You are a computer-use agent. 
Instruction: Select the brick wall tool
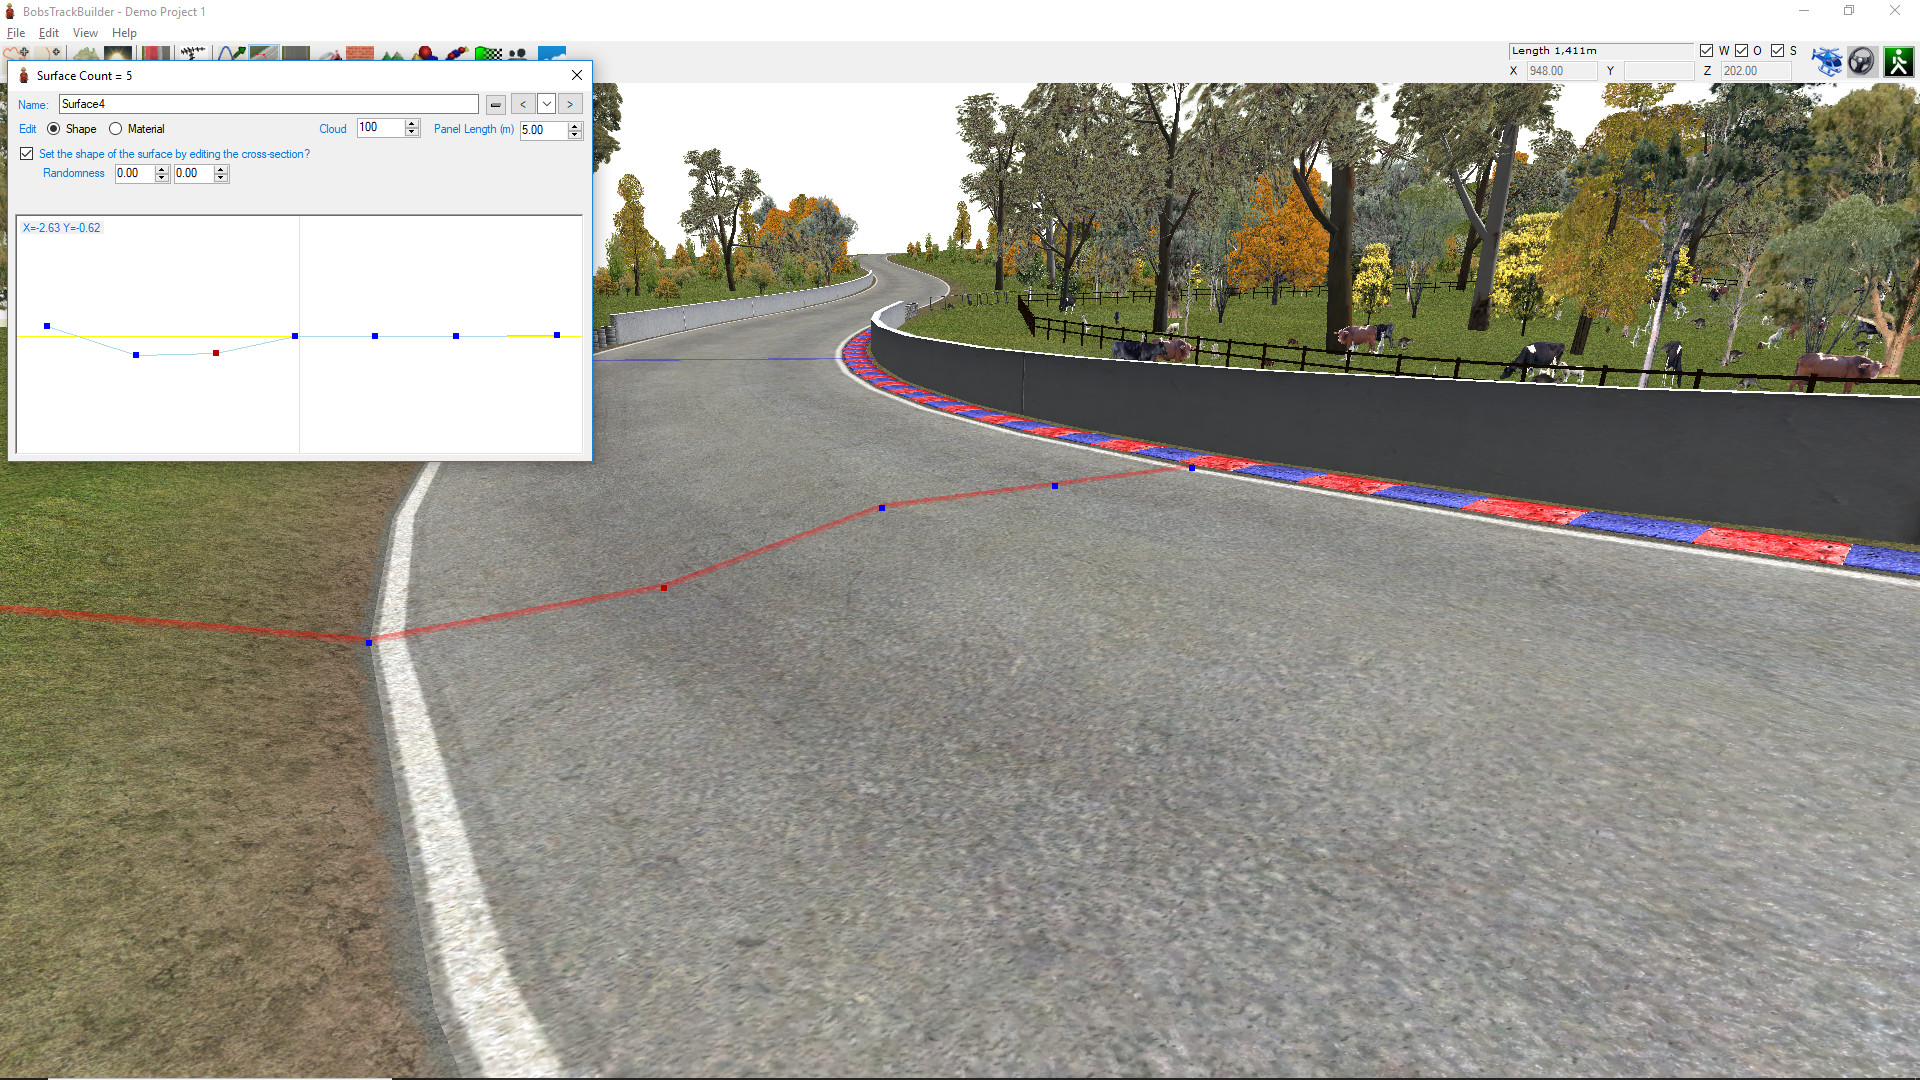pyautogui.click(x=360, y=55)
